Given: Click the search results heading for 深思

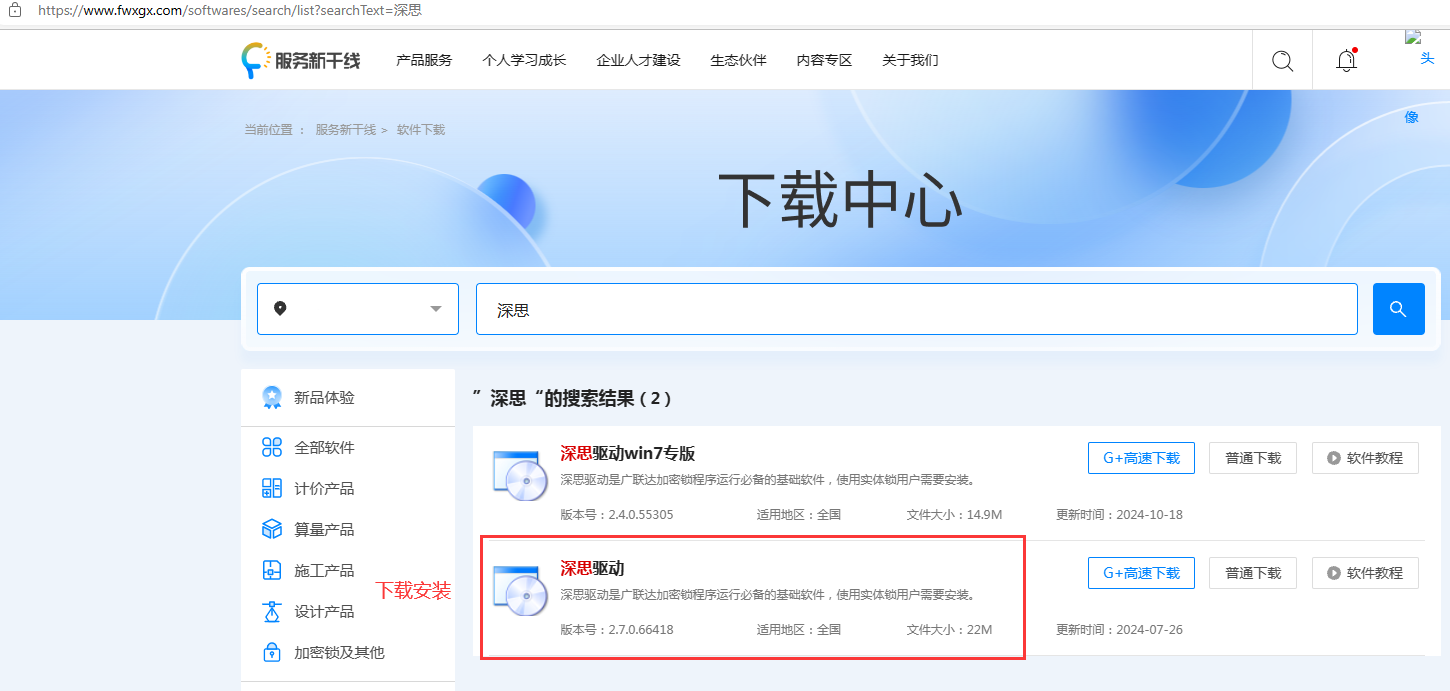Looking at the screenshot, I should pyautogui.click(x=572, y=398).
